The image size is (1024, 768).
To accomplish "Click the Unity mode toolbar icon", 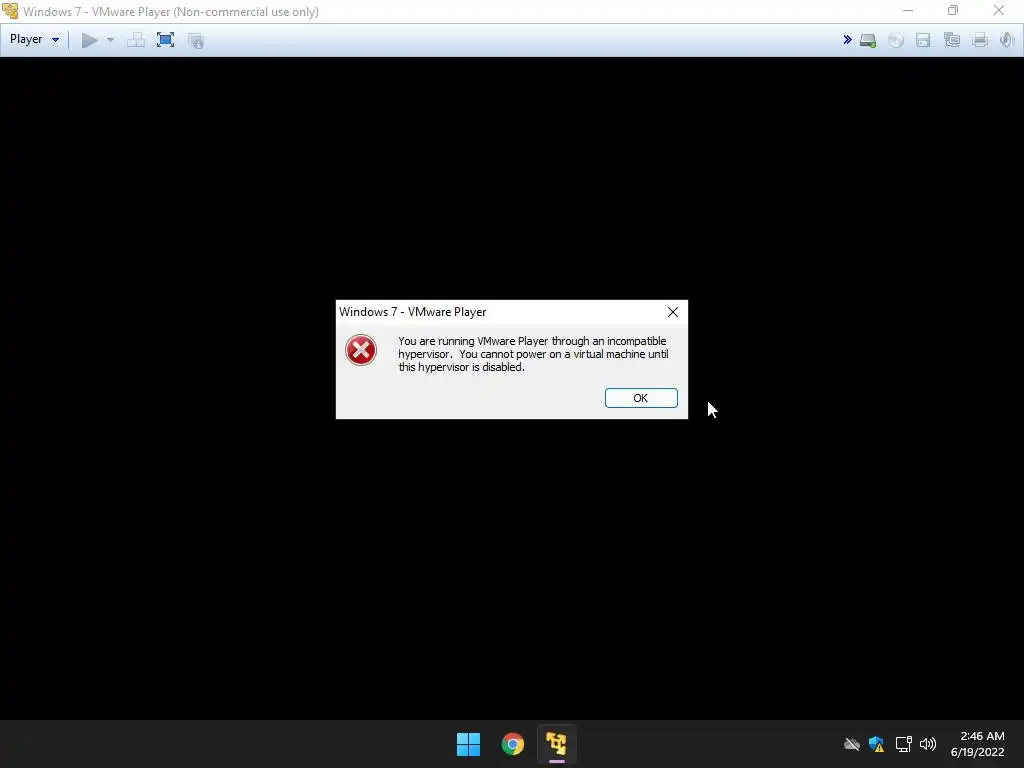I will 196,40.
